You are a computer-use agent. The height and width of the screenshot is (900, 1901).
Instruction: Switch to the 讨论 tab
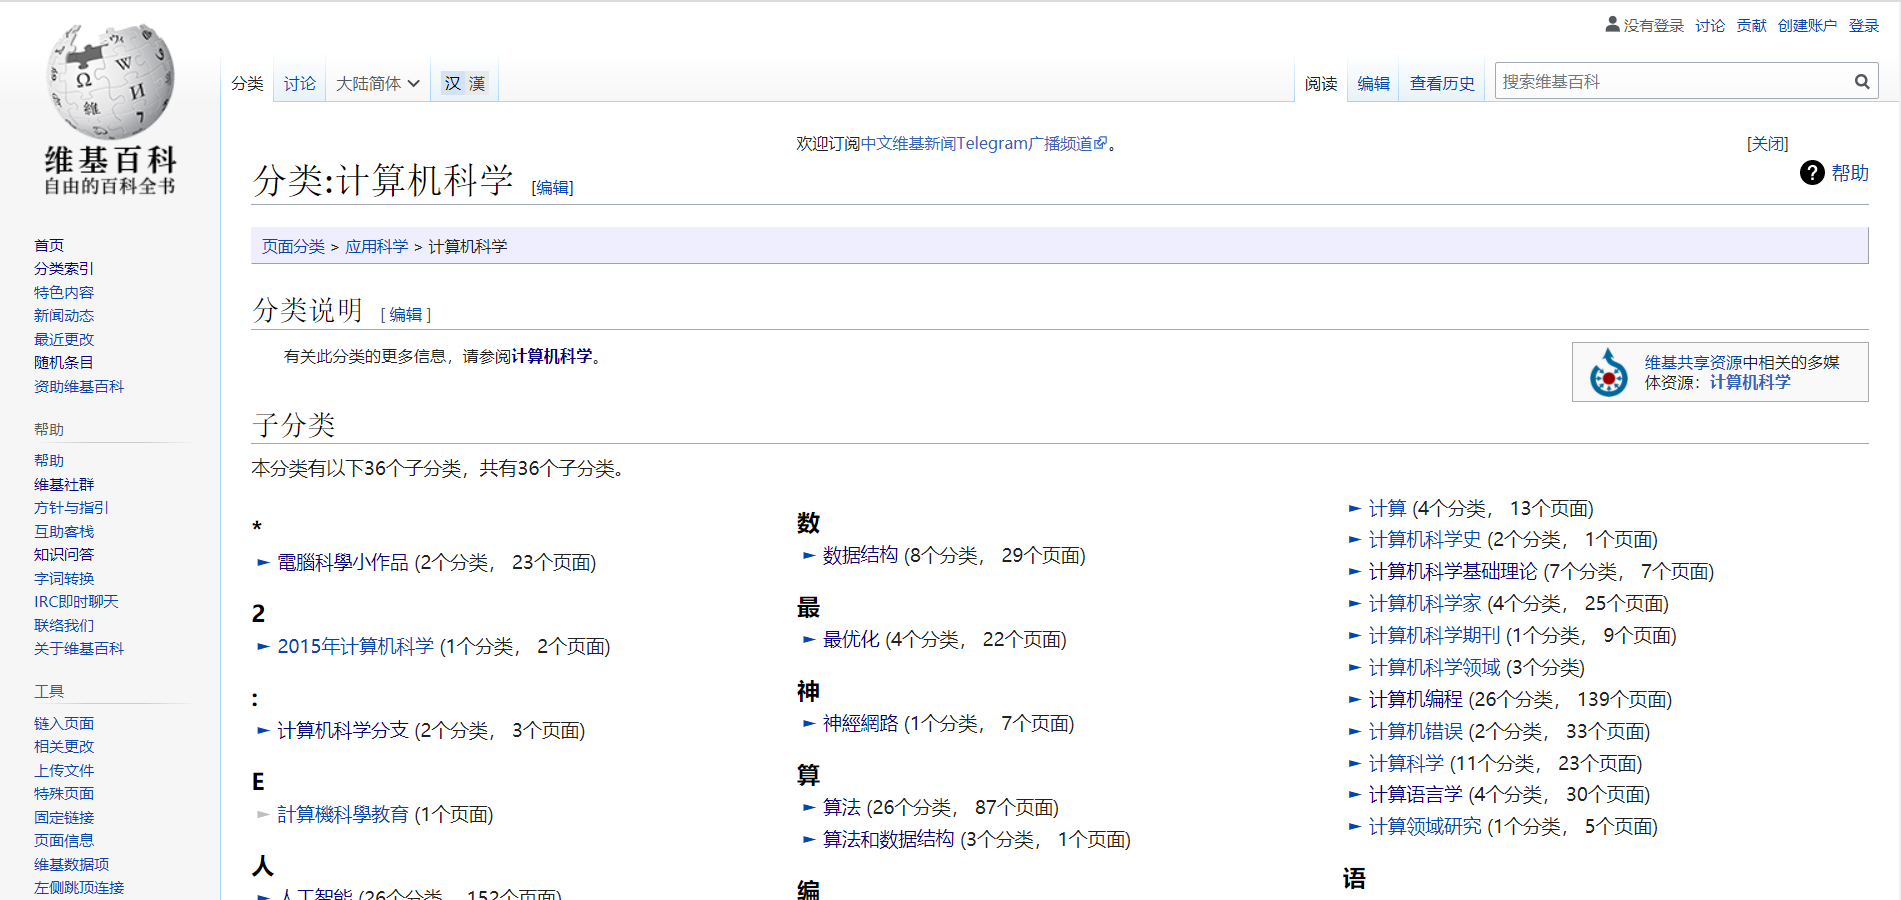pos(299,84)
